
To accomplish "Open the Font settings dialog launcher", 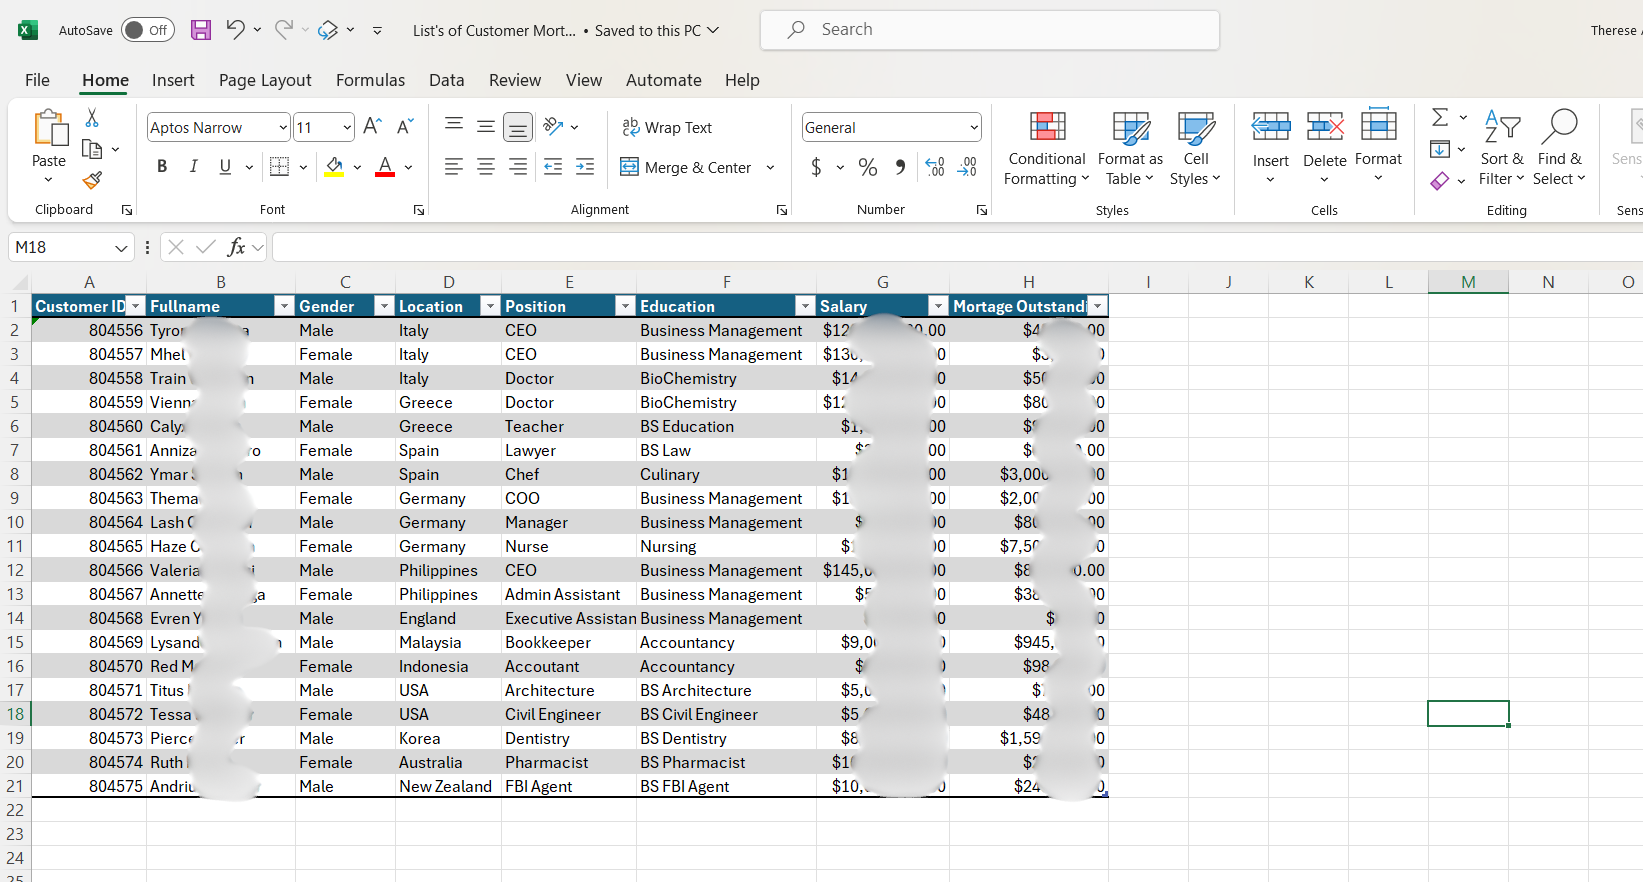I will [419, 210].
